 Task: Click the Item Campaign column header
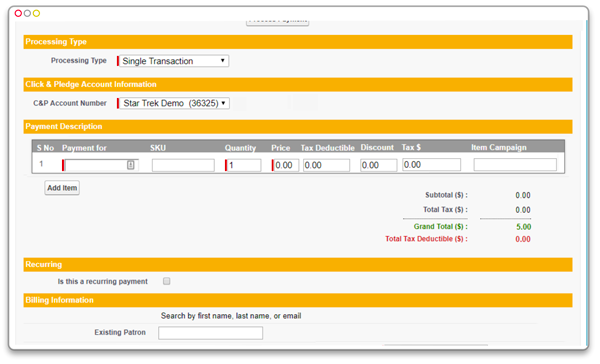pyautogui.click(x=499, y=147)
